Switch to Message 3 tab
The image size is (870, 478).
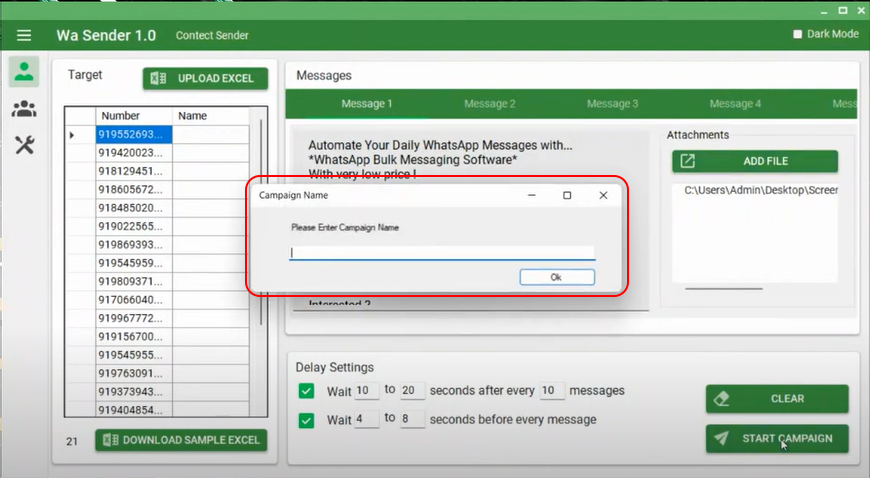click(612, 104)
